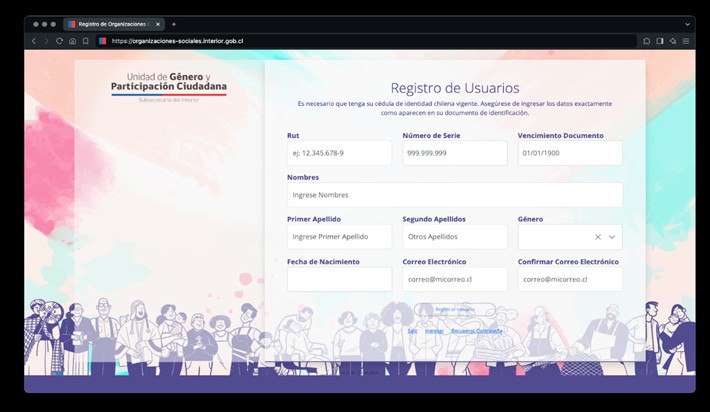Follow the Recuperar Contraseña link

[x=477, y=331]
